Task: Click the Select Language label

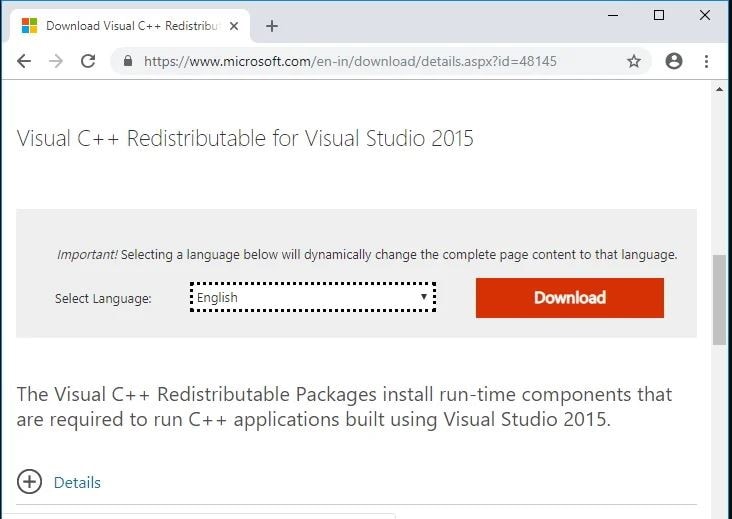Action: point(103,299)
